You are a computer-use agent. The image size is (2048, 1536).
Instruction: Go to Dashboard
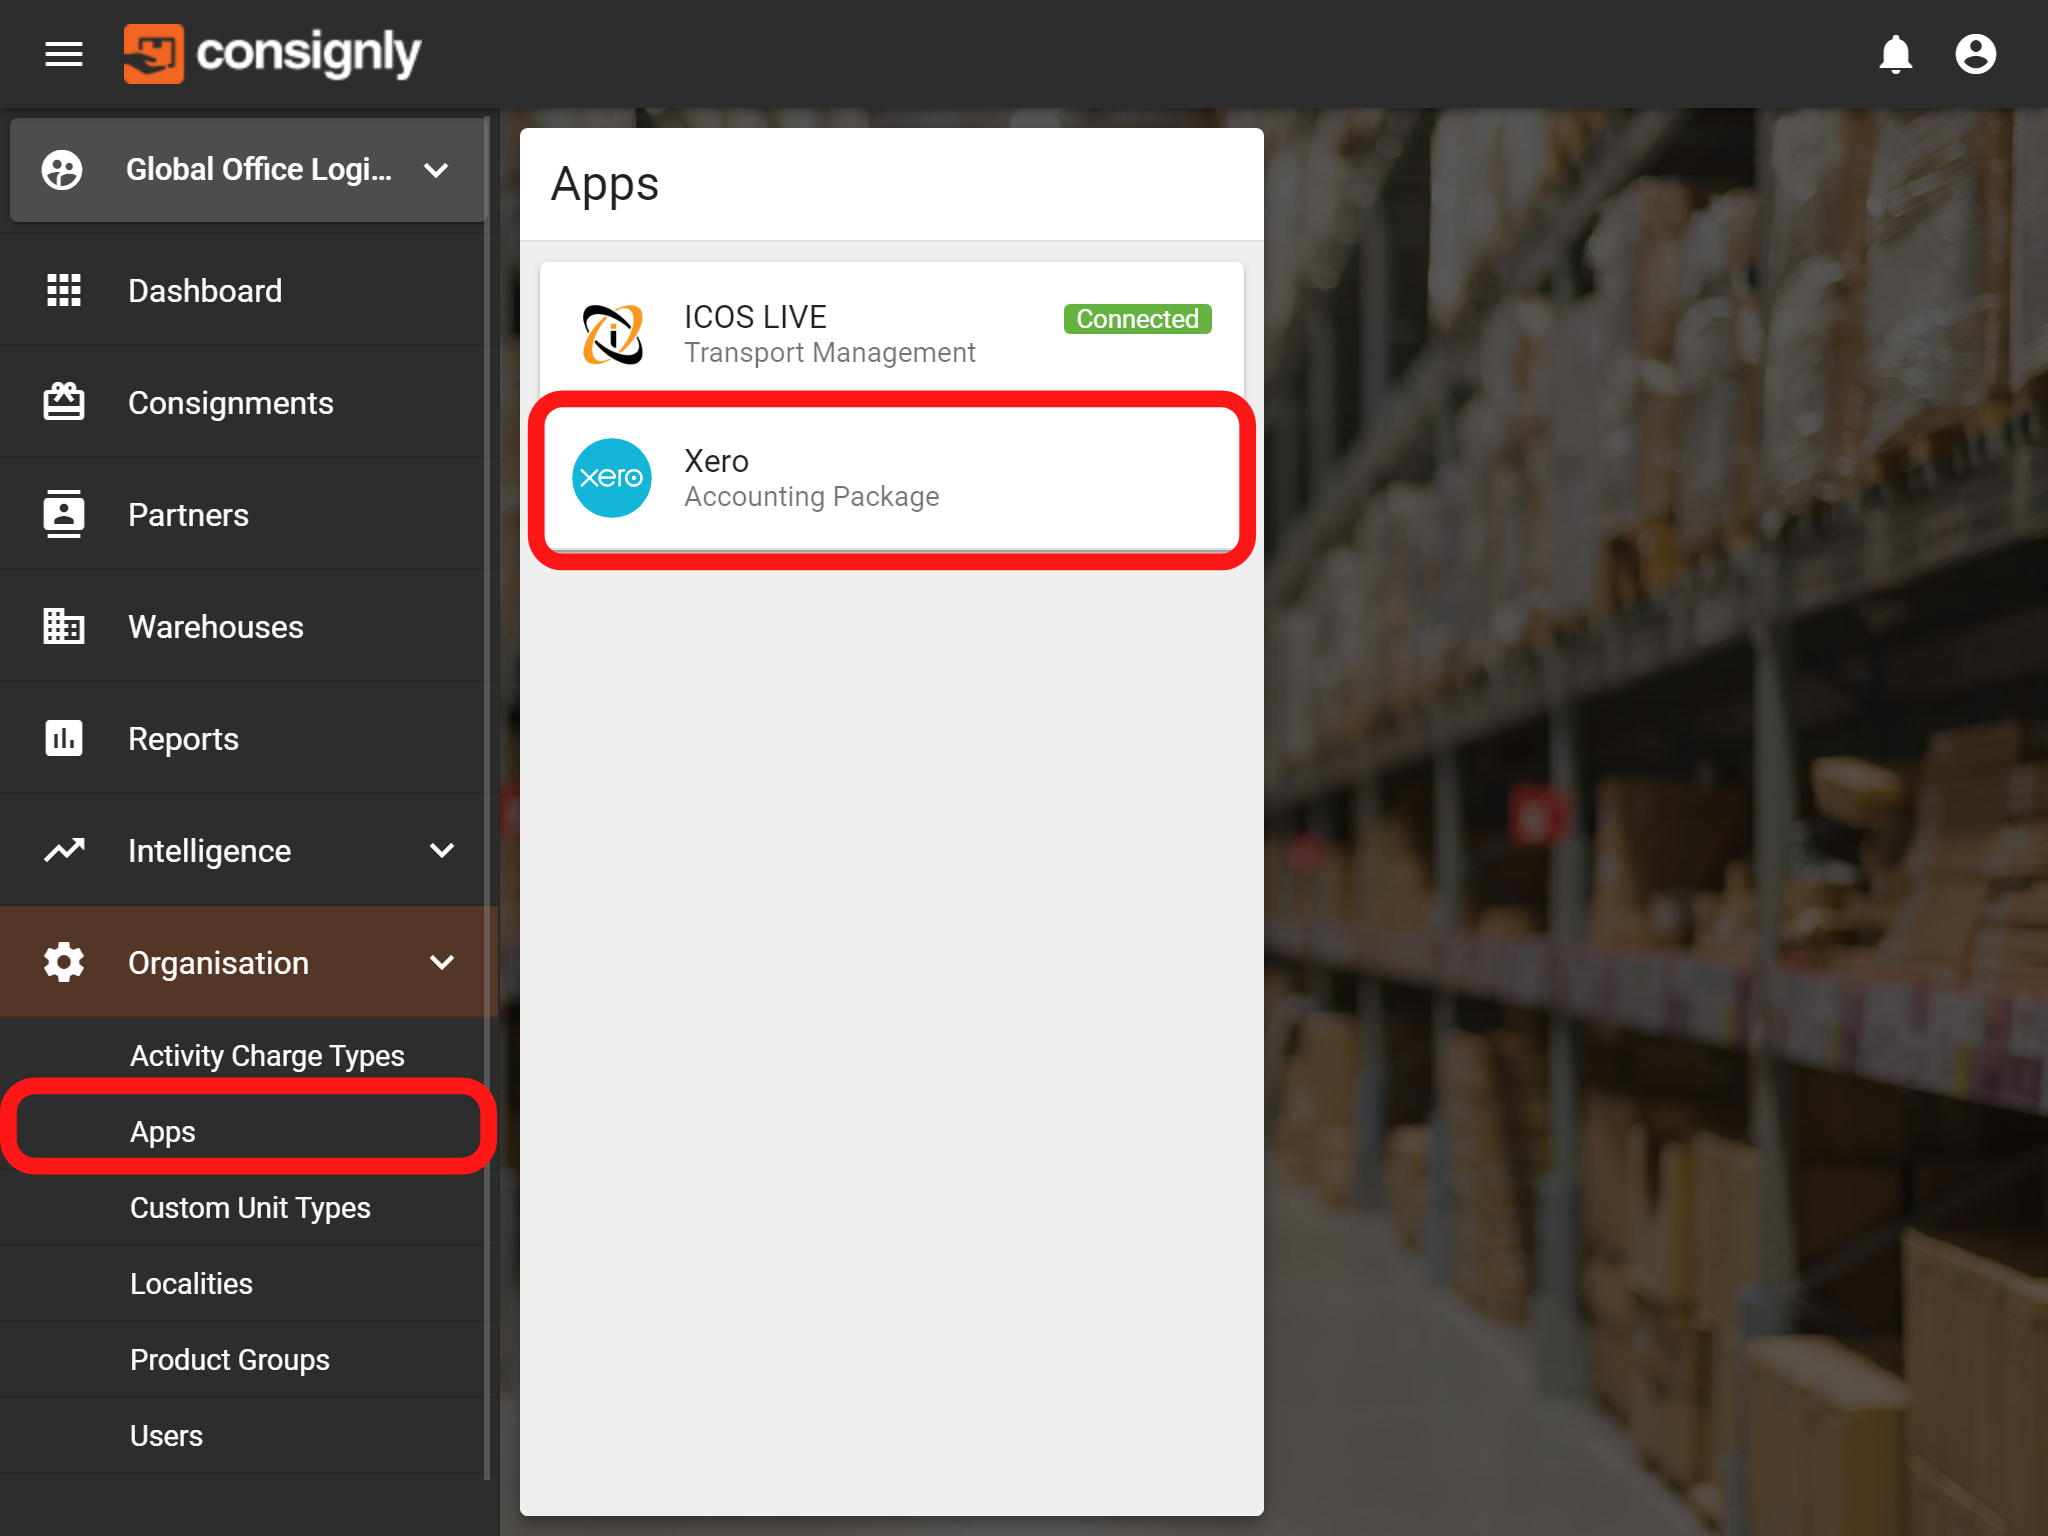(249, 290)
